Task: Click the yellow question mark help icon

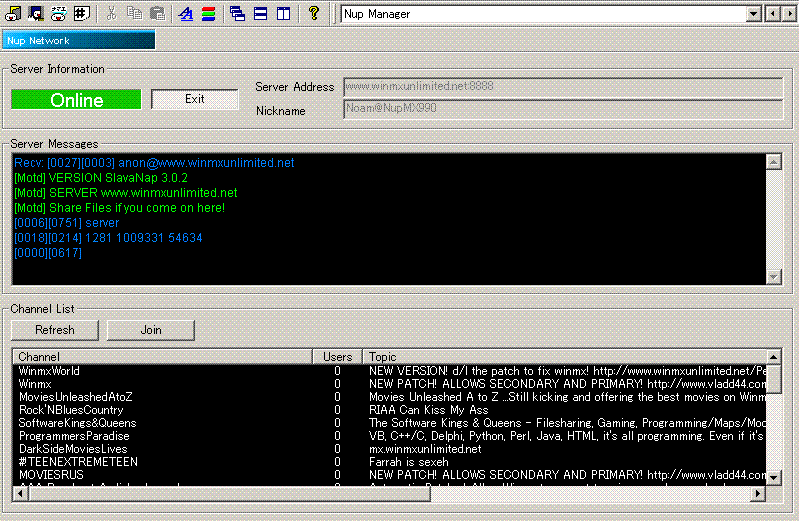Action: pos(314,13)
